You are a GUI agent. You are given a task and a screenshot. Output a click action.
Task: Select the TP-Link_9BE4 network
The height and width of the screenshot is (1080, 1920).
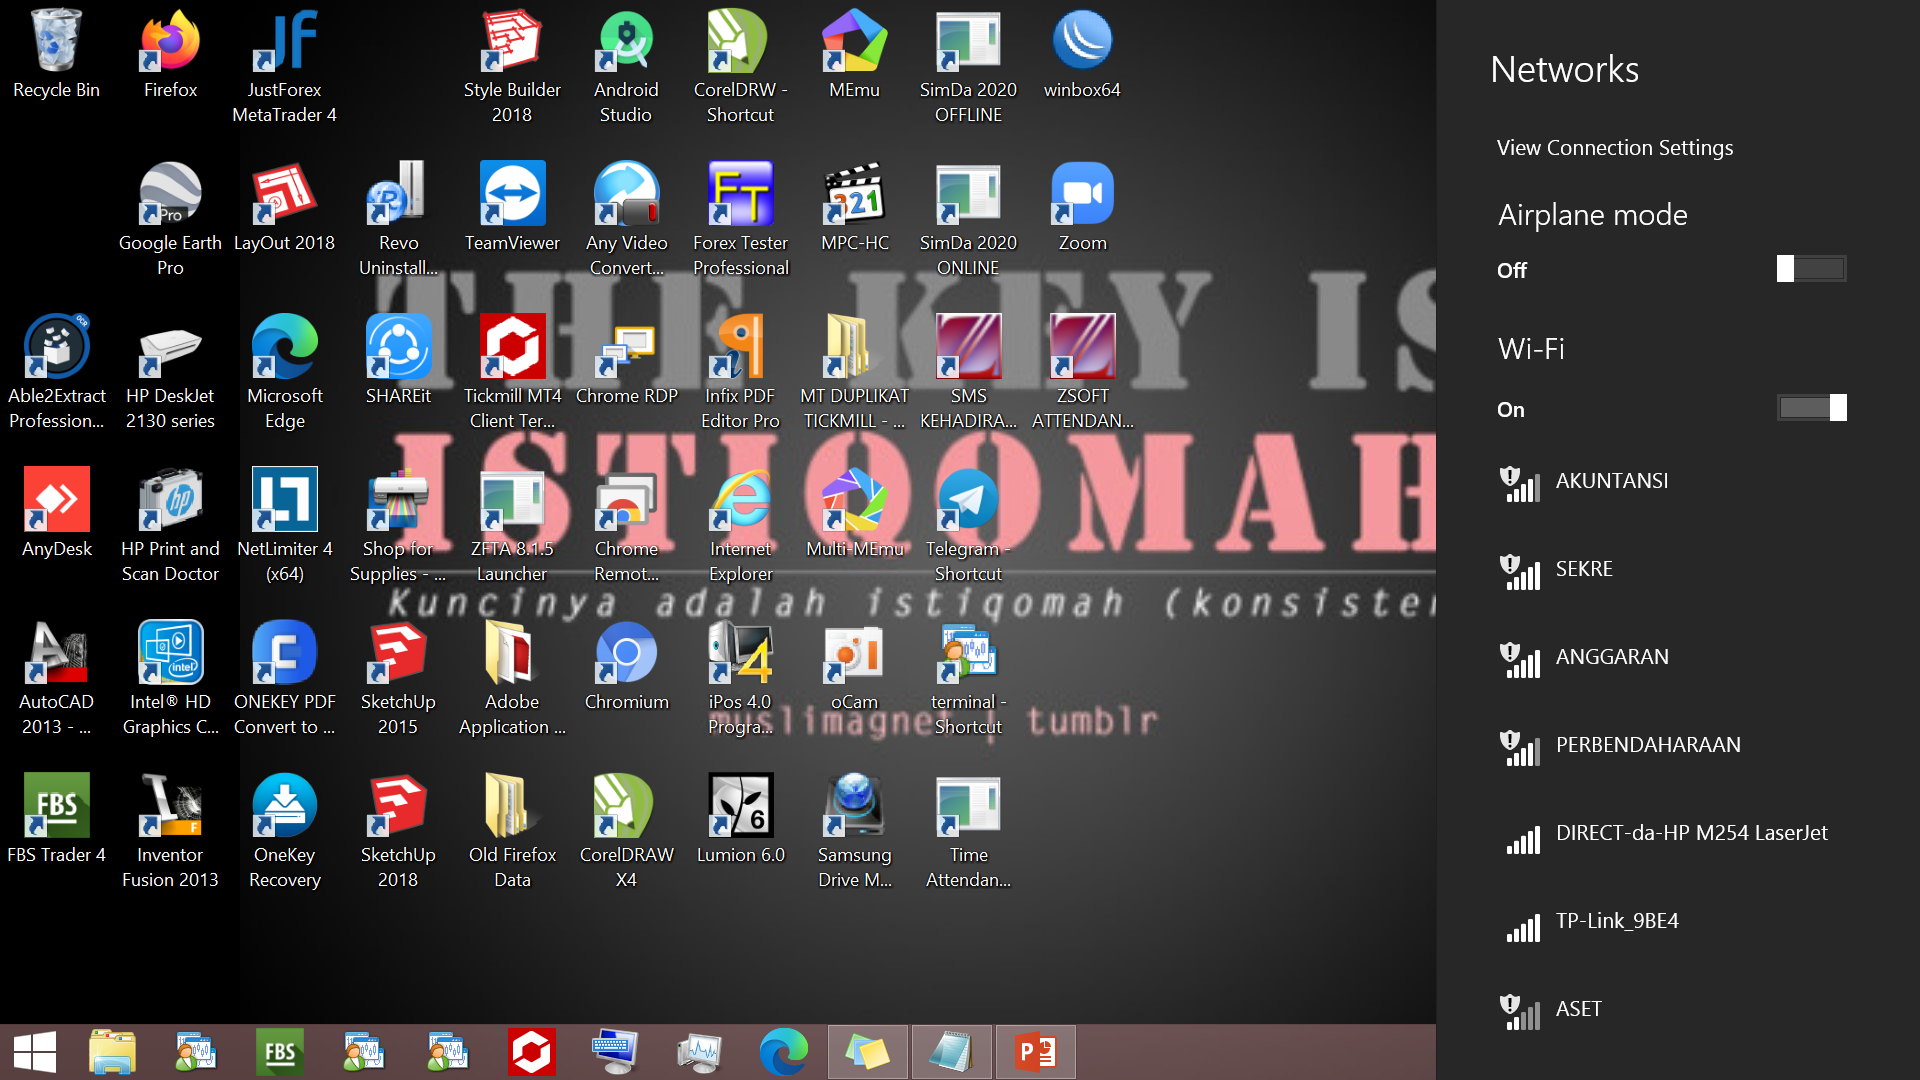click(1616, 921)
